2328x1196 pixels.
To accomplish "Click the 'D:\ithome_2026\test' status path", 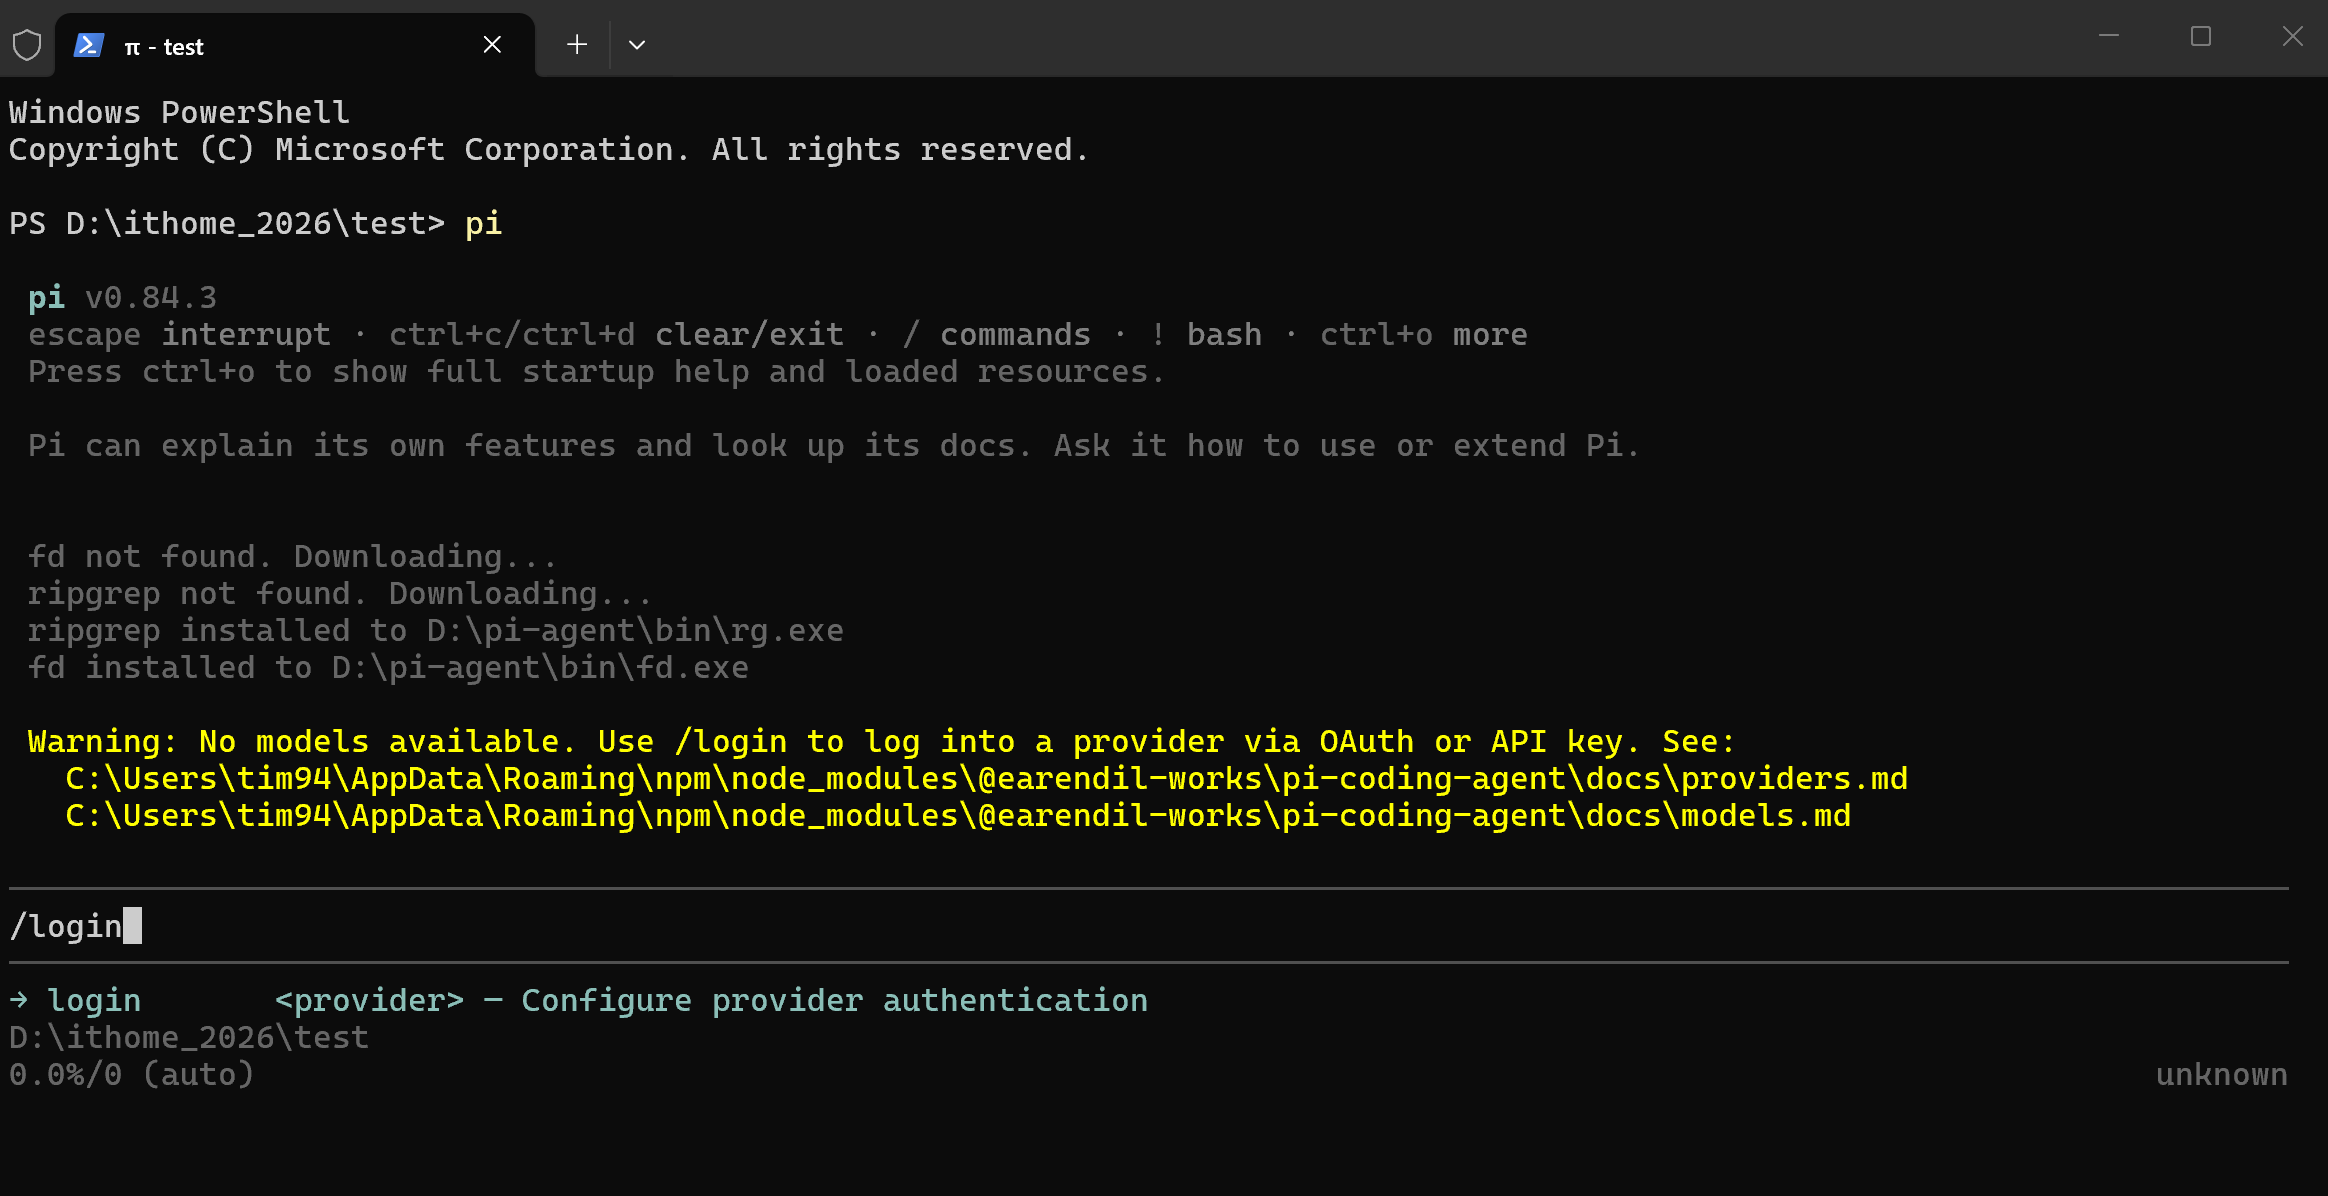I will pos(189,1037).
